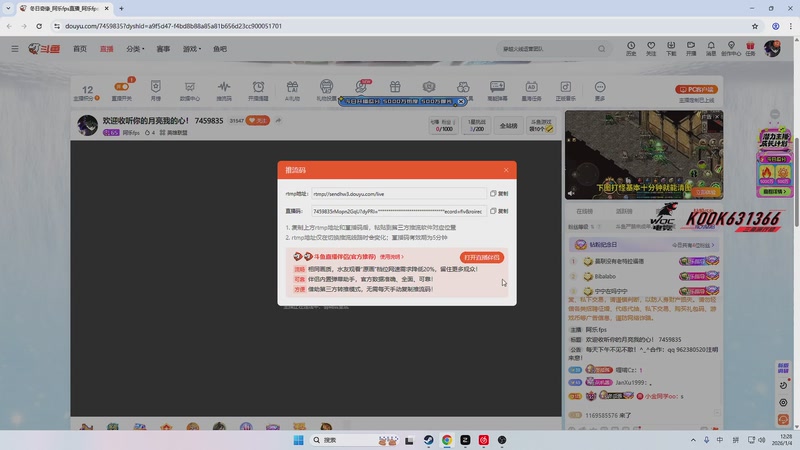Open the 创作中心 lightbulb icon
800x450 pixels.
(x=731, y=48)
